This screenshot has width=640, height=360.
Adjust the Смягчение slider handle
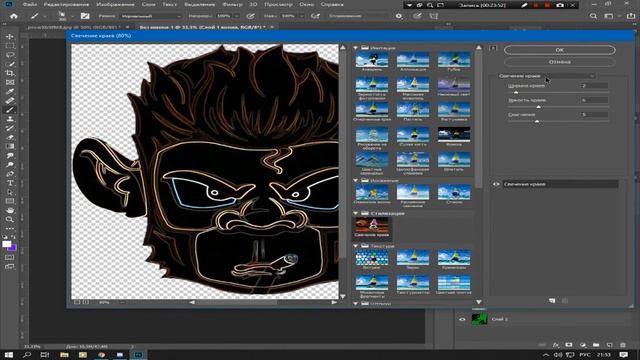click(537, 121)
